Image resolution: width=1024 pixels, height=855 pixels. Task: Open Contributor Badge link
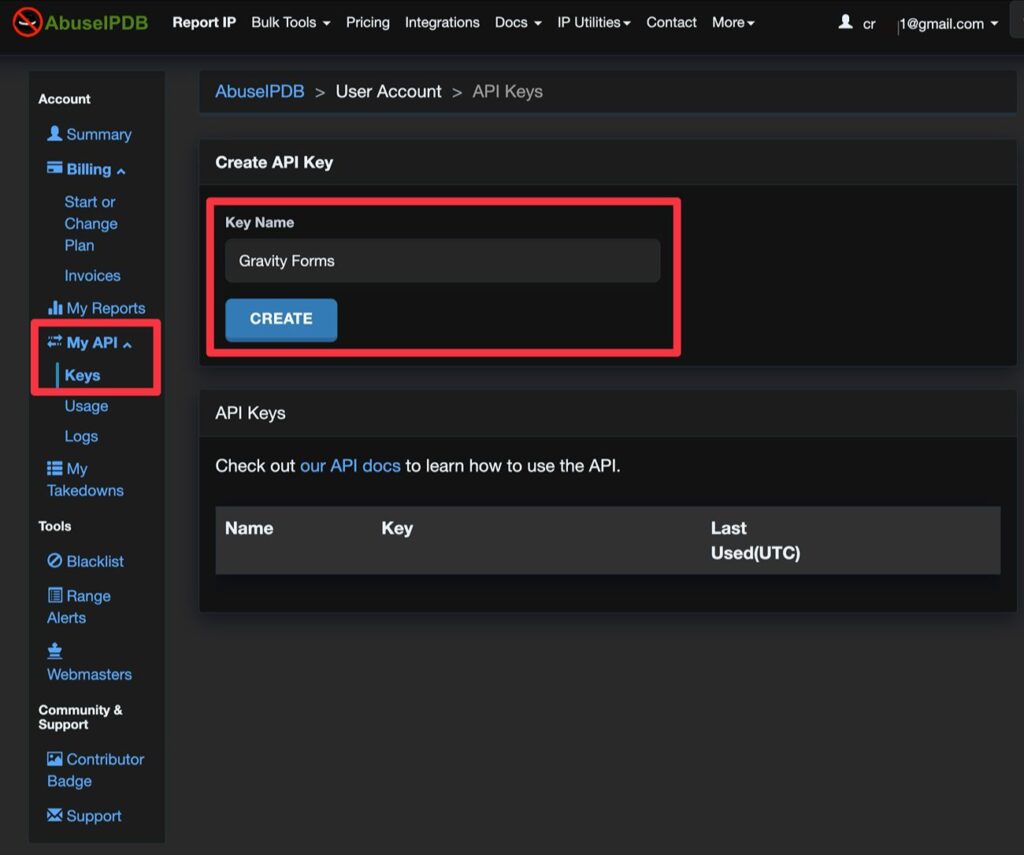(96, 769)
